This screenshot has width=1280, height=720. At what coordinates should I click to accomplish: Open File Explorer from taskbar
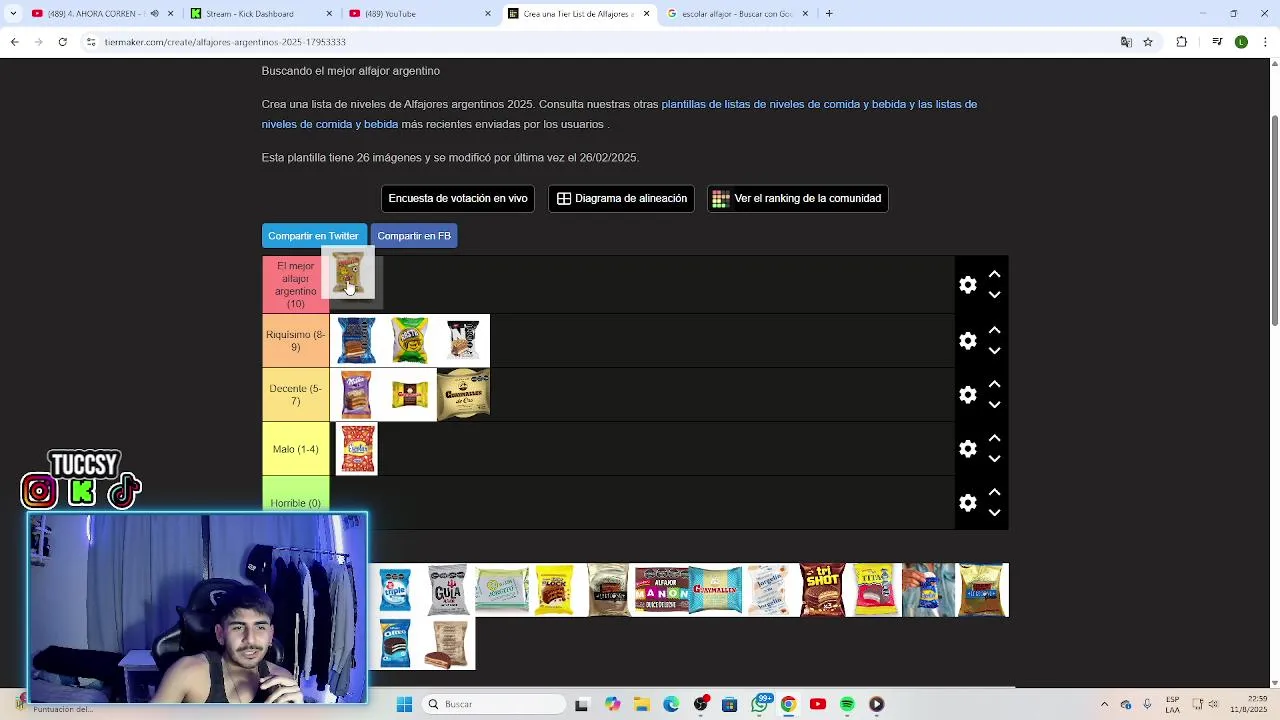[641, 704]
